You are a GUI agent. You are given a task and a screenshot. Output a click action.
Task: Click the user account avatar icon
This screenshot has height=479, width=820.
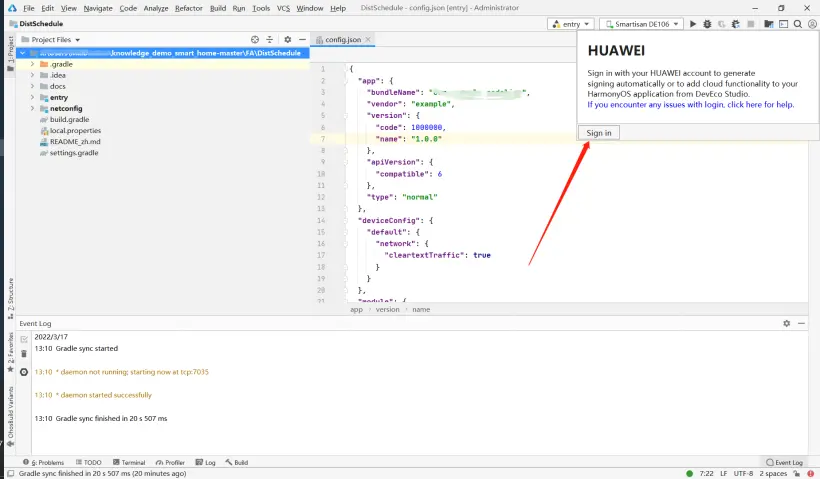(812, 24)
